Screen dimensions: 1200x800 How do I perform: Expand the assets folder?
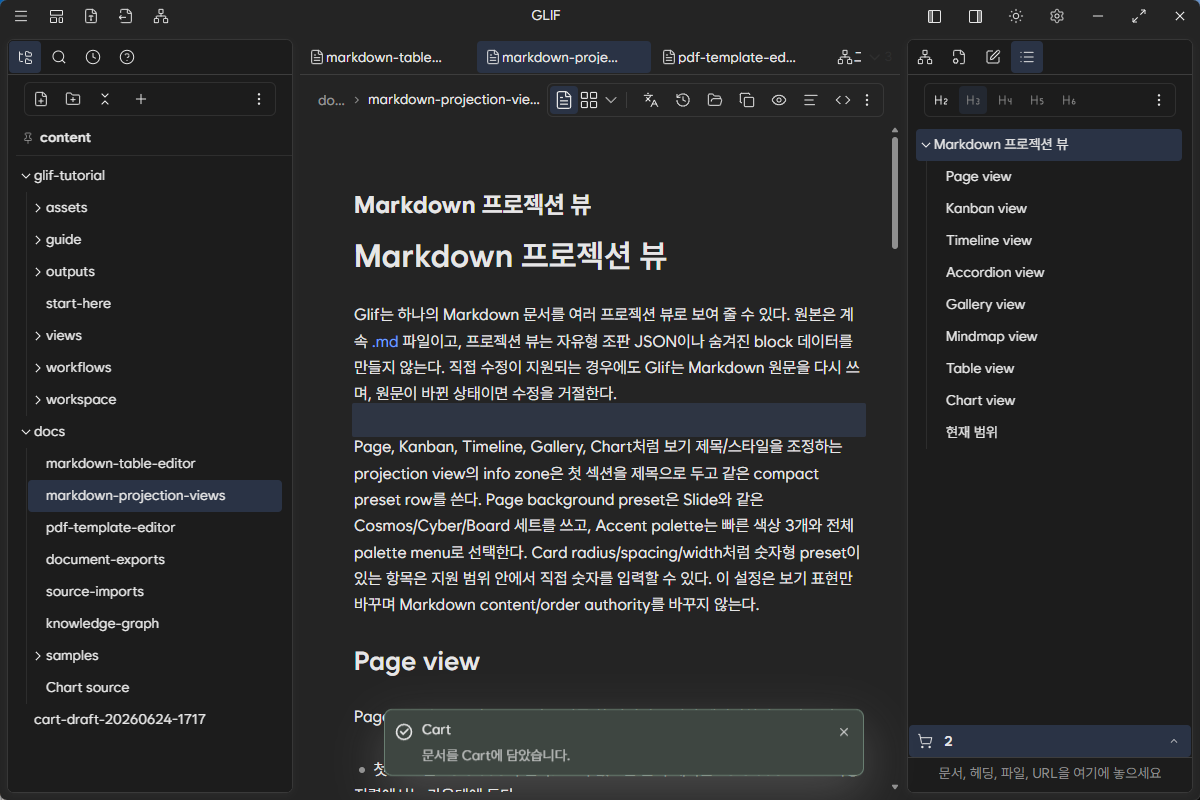38,208
